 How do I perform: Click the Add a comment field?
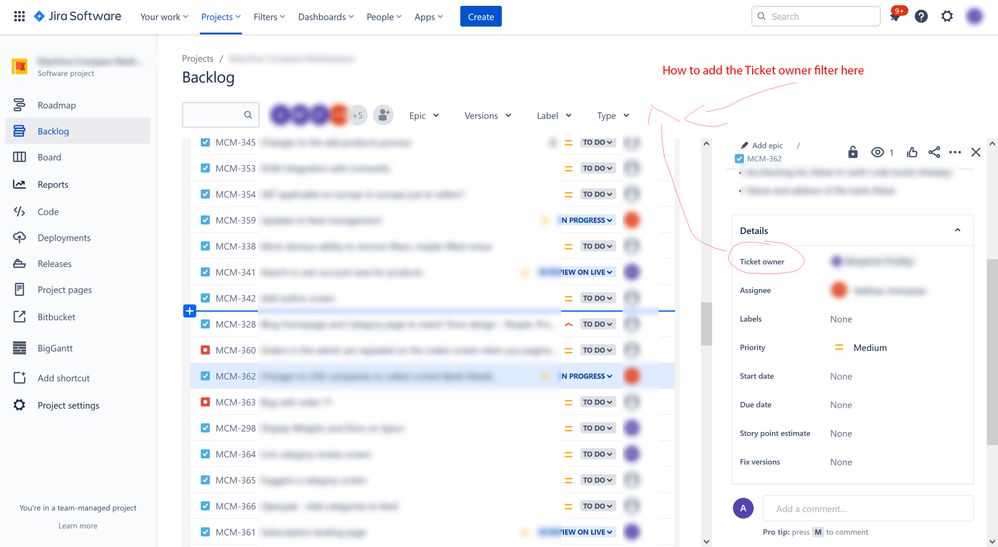(x=867, y=508)
